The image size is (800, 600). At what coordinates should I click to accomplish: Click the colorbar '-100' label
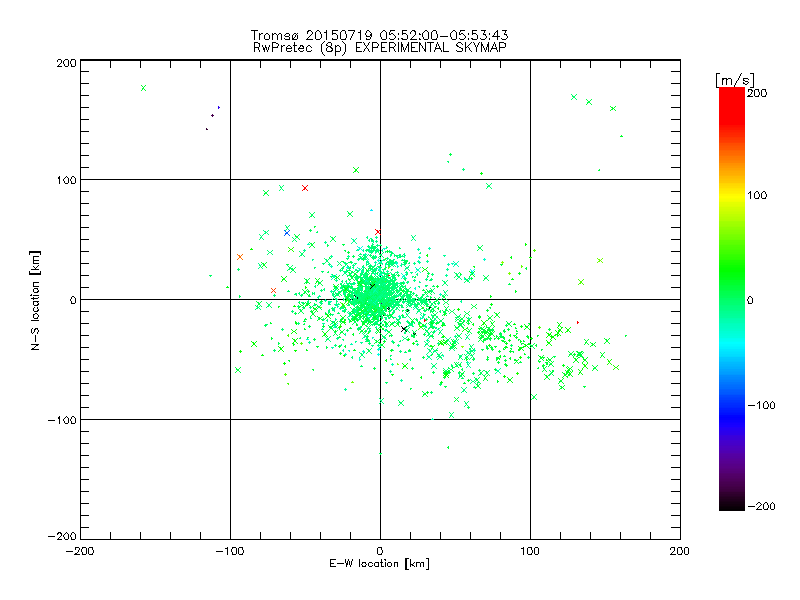click(x=761, y=405)
